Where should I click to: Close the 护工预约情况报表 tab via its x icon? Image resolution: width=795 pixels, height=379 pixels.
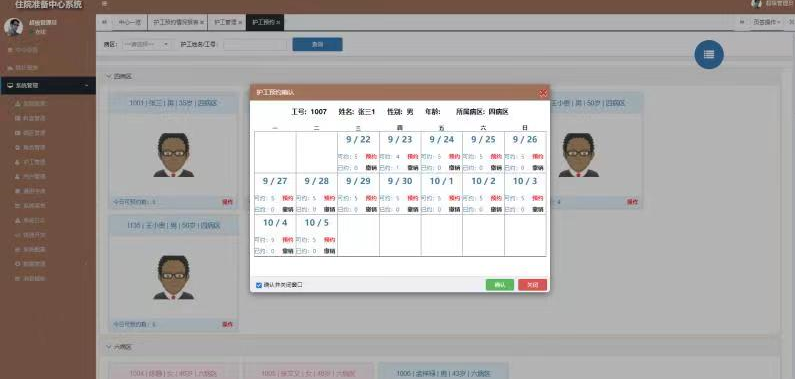tap(202, 23)
